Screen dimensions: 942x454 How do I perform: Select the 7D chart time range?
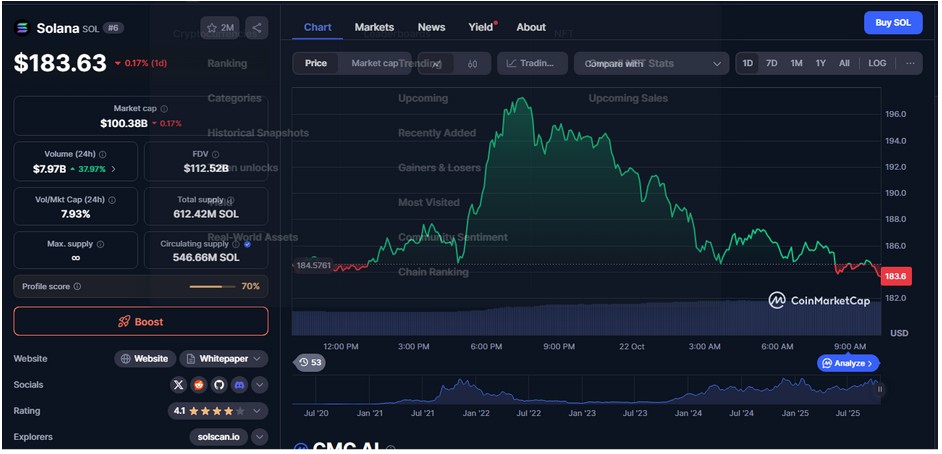click(772, 63)
